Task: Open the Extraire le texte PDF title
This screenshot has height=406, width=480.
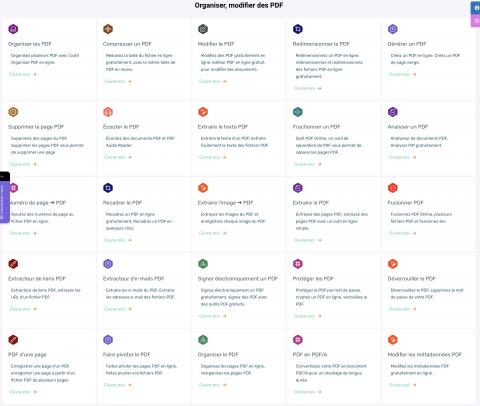Action: click(223, 127)
